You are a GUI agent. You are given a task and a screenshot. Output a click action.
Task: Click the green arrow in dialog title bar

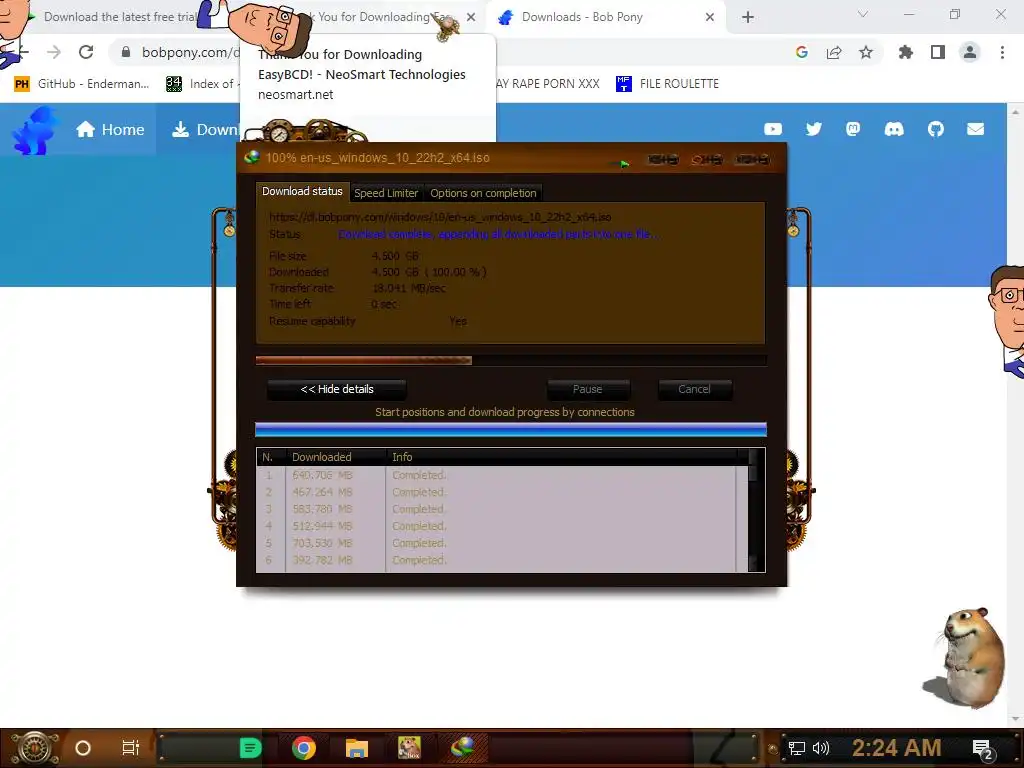[624, 164]
